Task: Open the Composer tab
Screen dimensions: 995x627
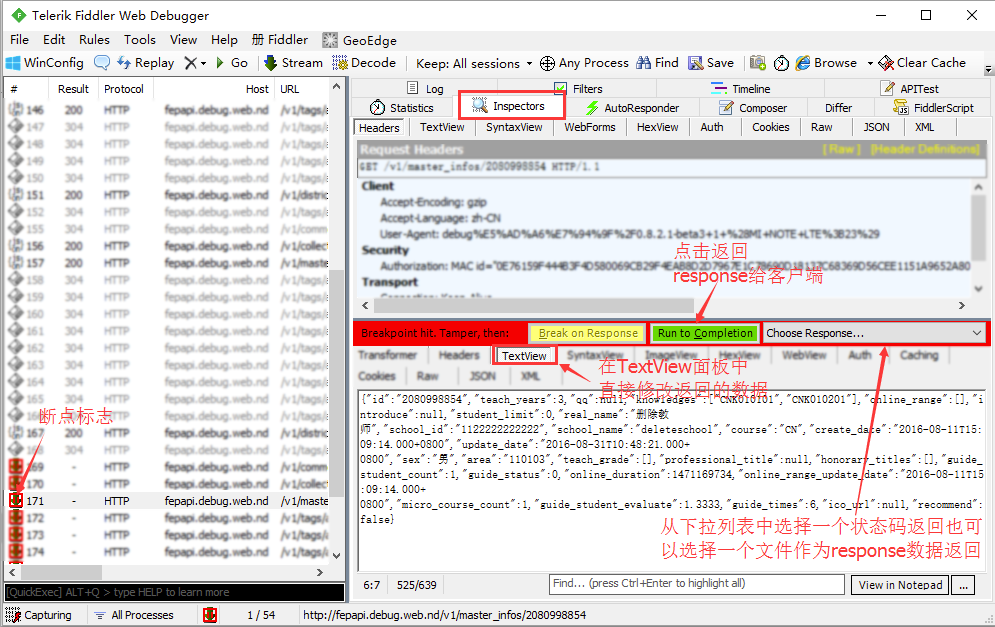Action: tap(753, 108)
